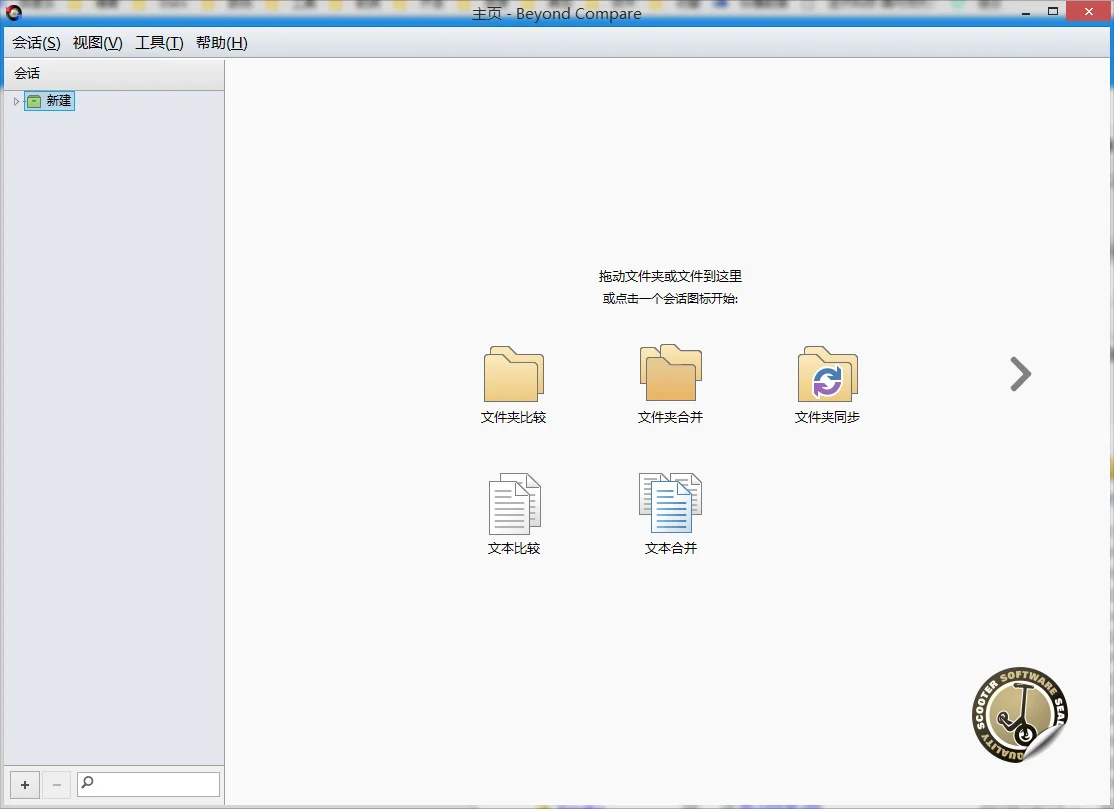Focus the session search box
Viewport: 1114px width, 809px height.
point(148,784)
